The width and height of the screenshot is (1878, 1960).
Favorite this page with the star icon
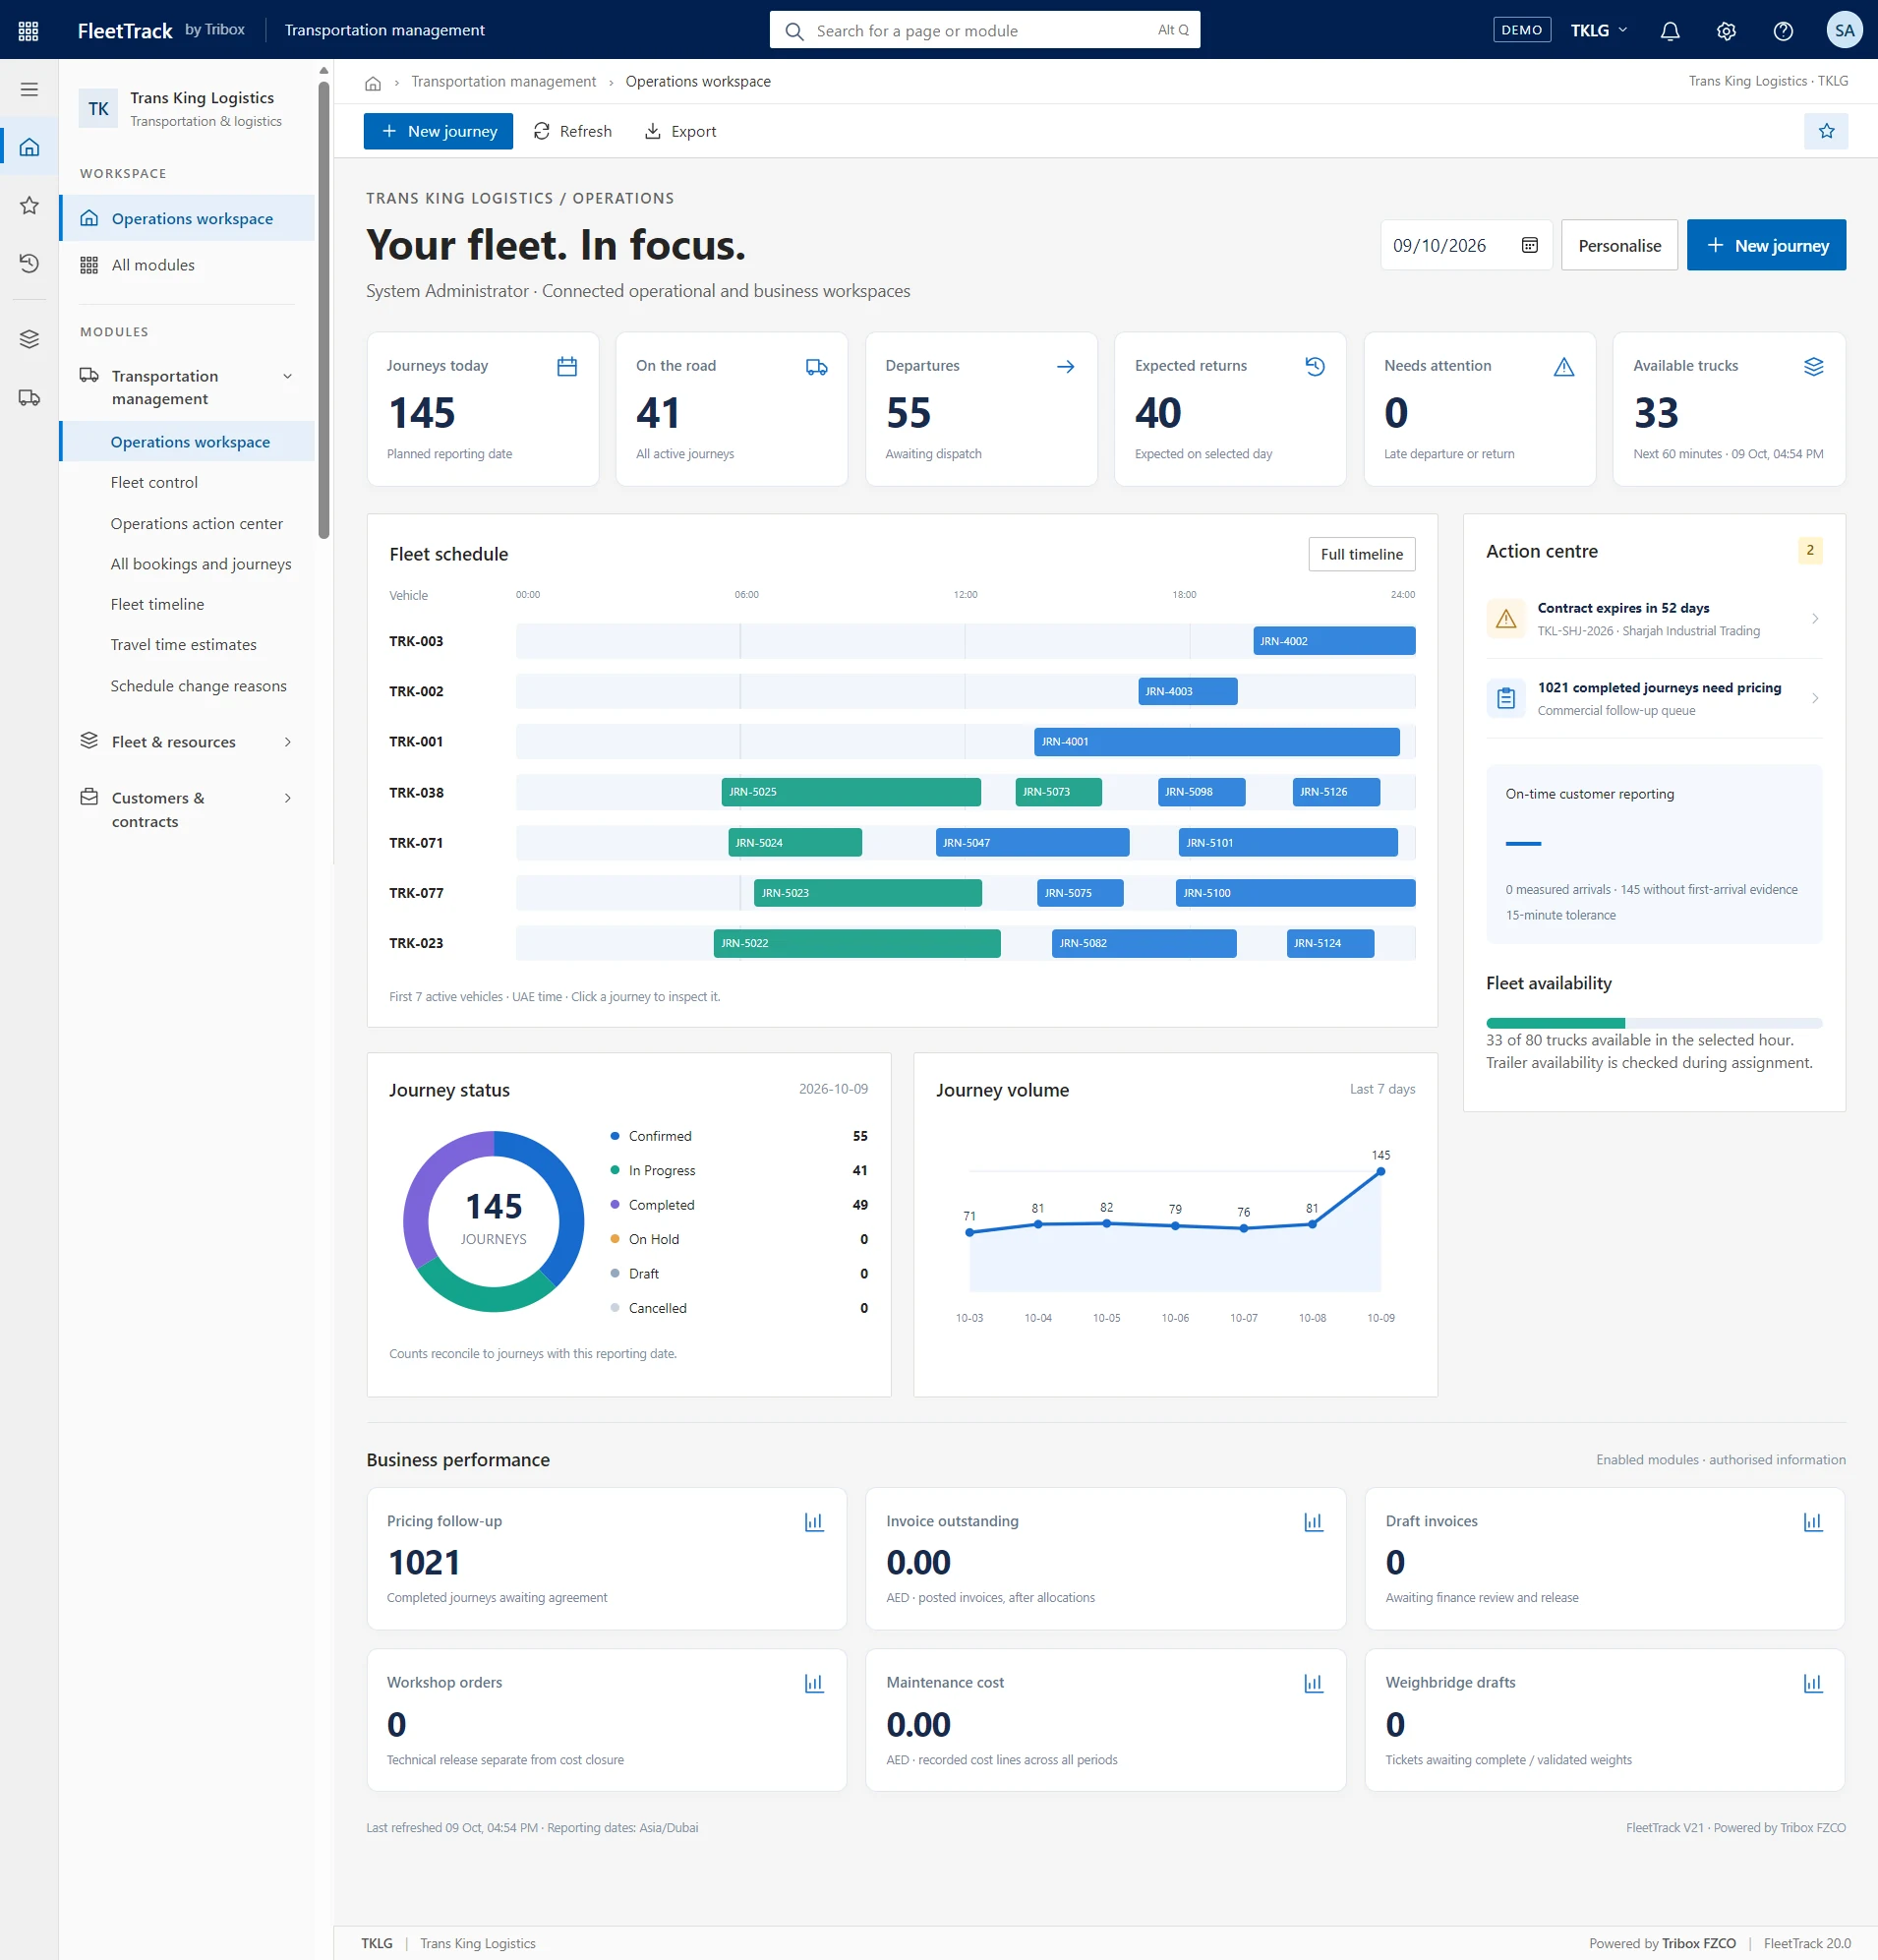(x=1826, y=131)
